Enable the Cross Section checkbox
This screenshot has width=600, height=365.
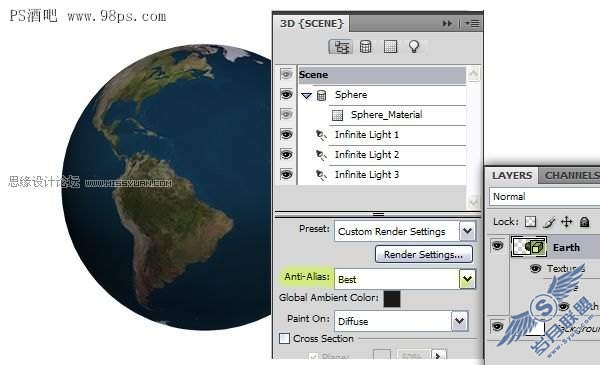coord(284,339)
